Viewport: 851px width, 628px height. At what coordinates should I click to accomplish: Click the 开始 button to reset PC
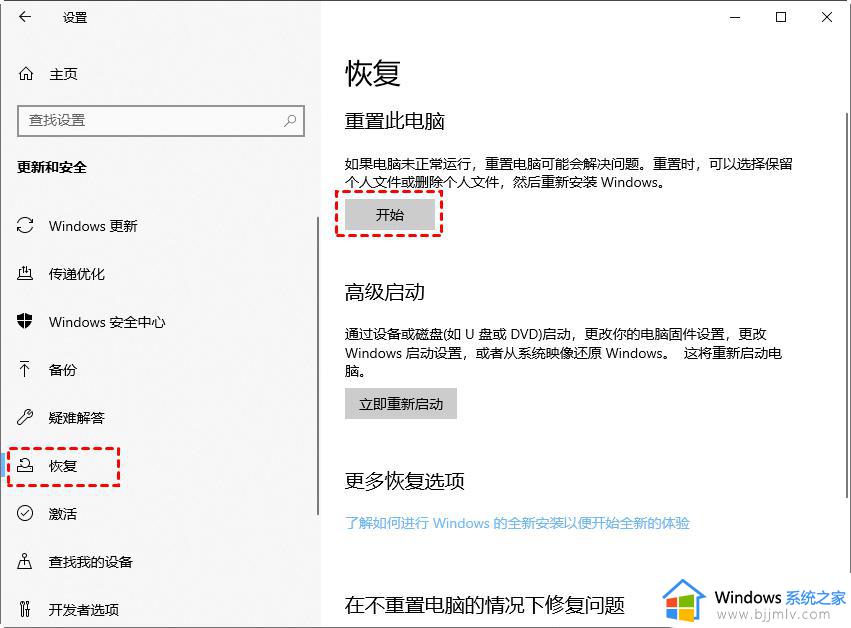tap(390, 214)
